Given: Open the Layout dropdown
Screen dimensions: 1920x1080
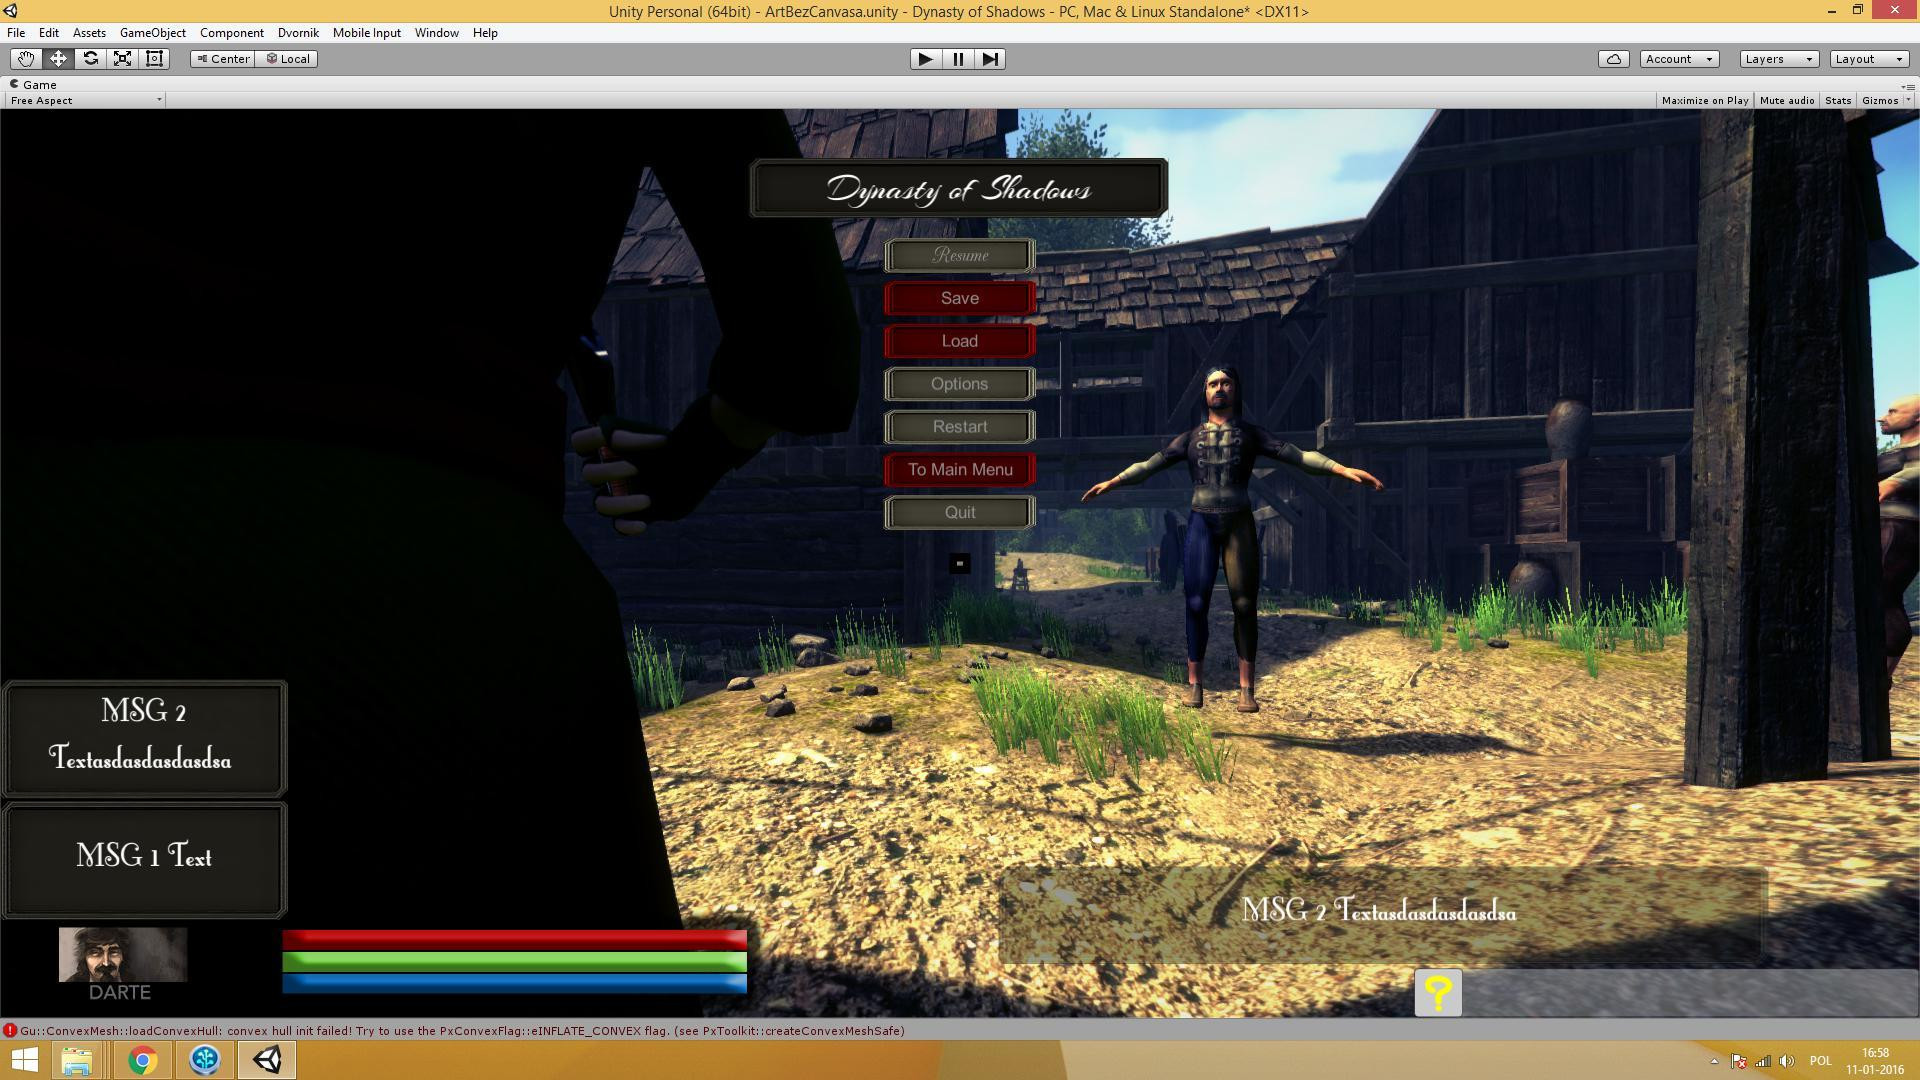Looking at the screenshot, I should pyautogui.click(x=1869, y=59).
